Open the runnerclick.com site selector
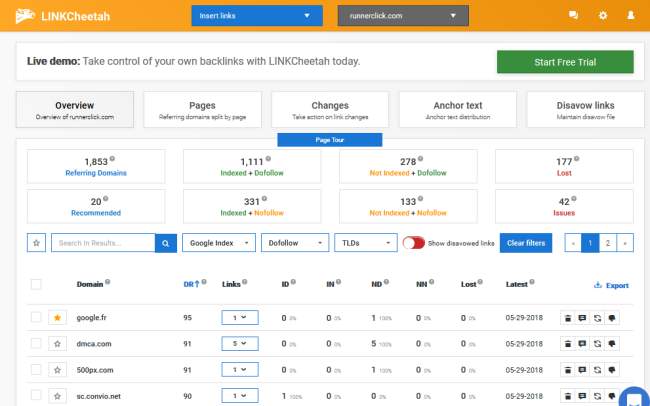650x406 pixels. click(x=403, y=16)
